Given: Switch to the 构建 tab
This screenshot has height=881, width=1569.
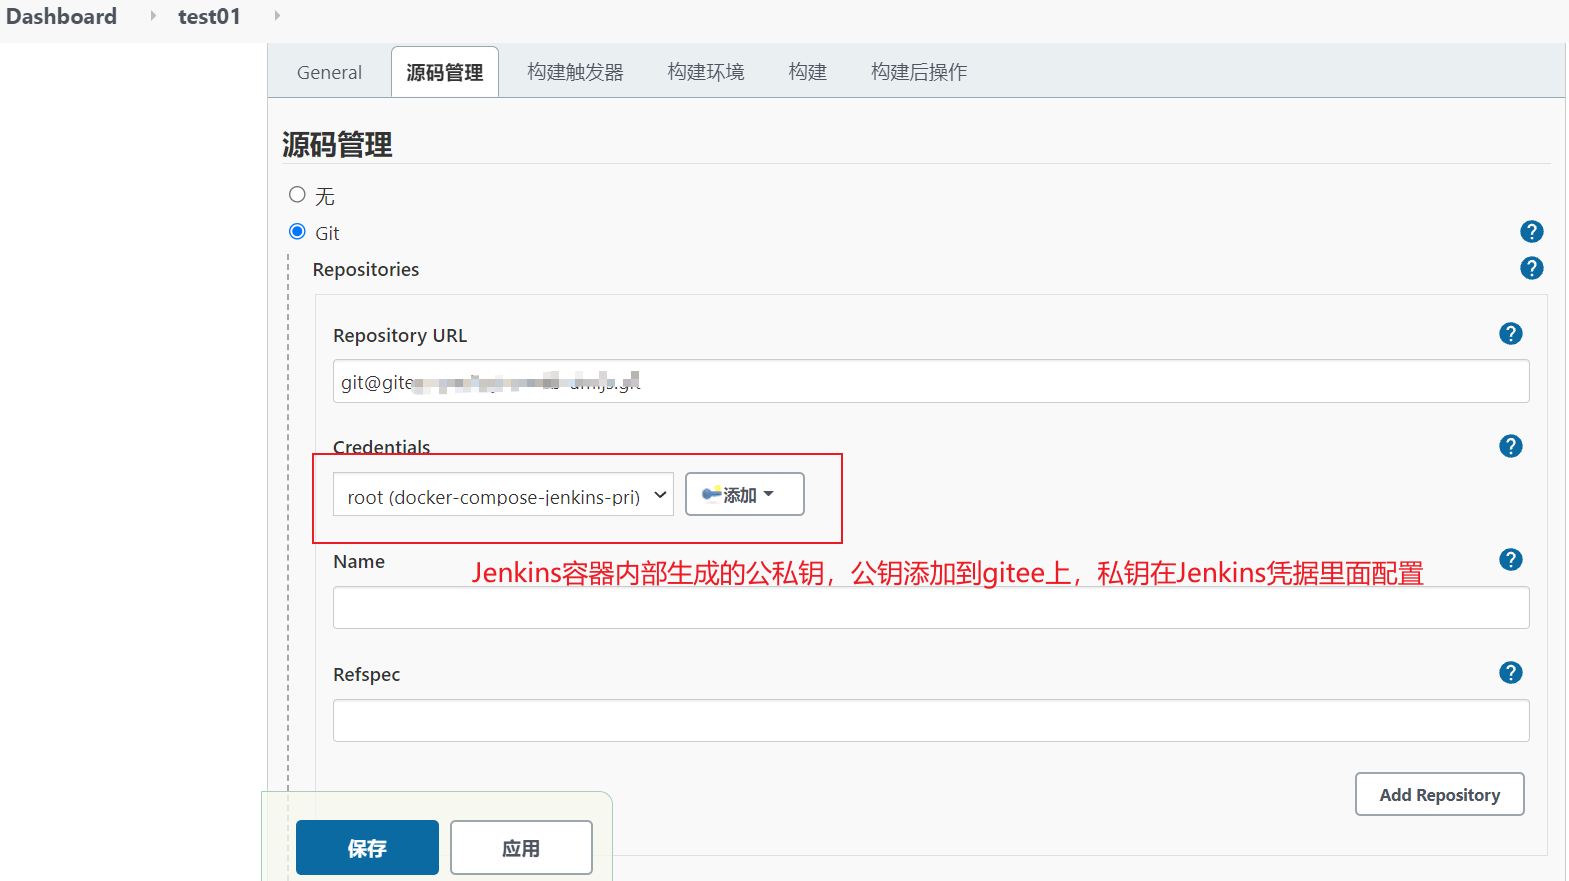Looking at the screenshot, I should pos(807,72).
